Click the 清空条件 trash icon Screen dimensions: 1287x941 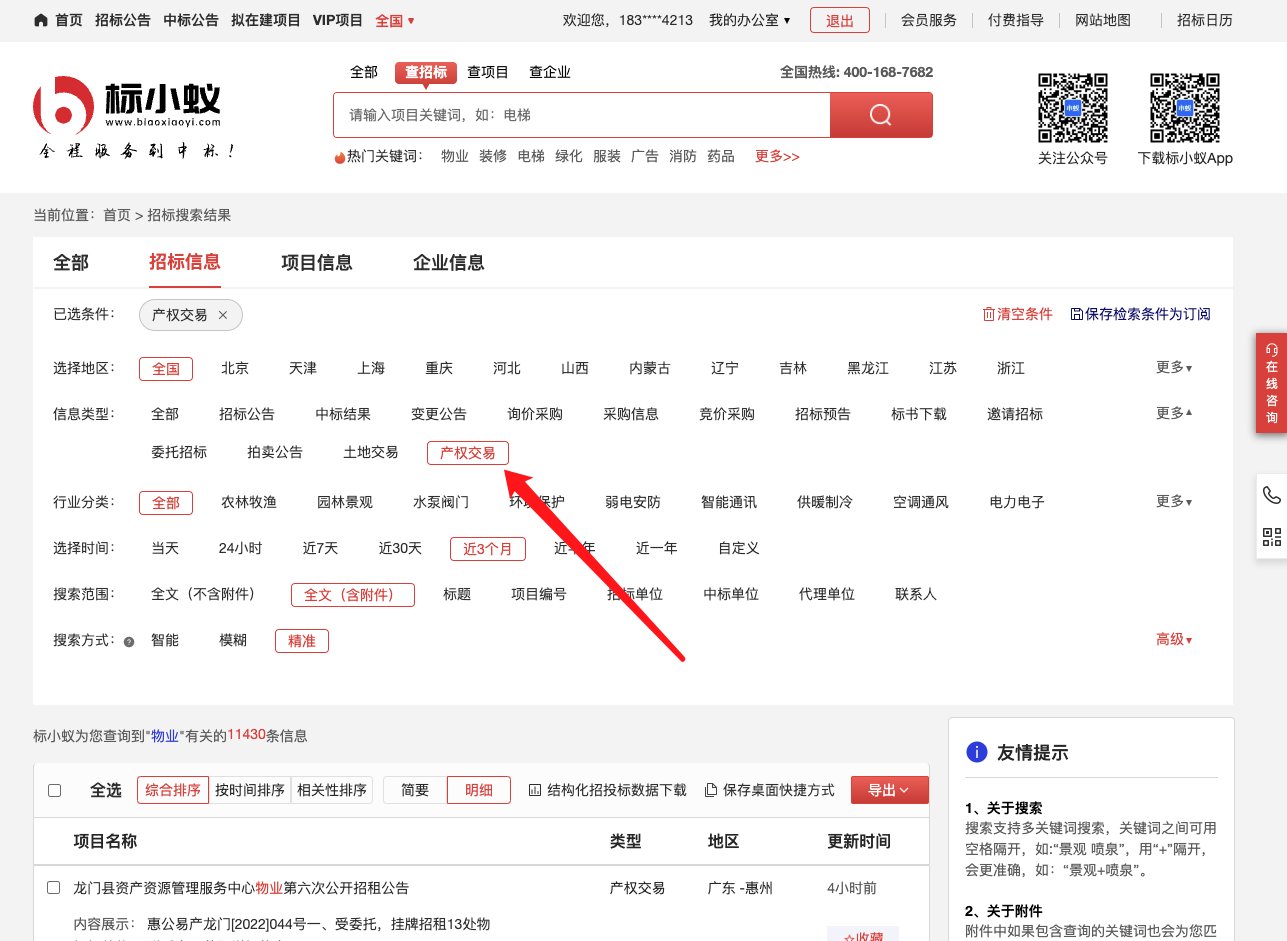(988, 314)
